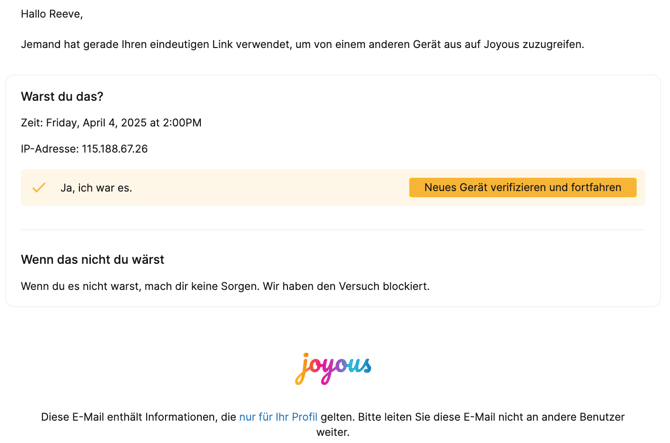670x443 pixels.
Task: Click the "Wenn das nicht du wärst" heading
Action: click(x=92, y=260)
